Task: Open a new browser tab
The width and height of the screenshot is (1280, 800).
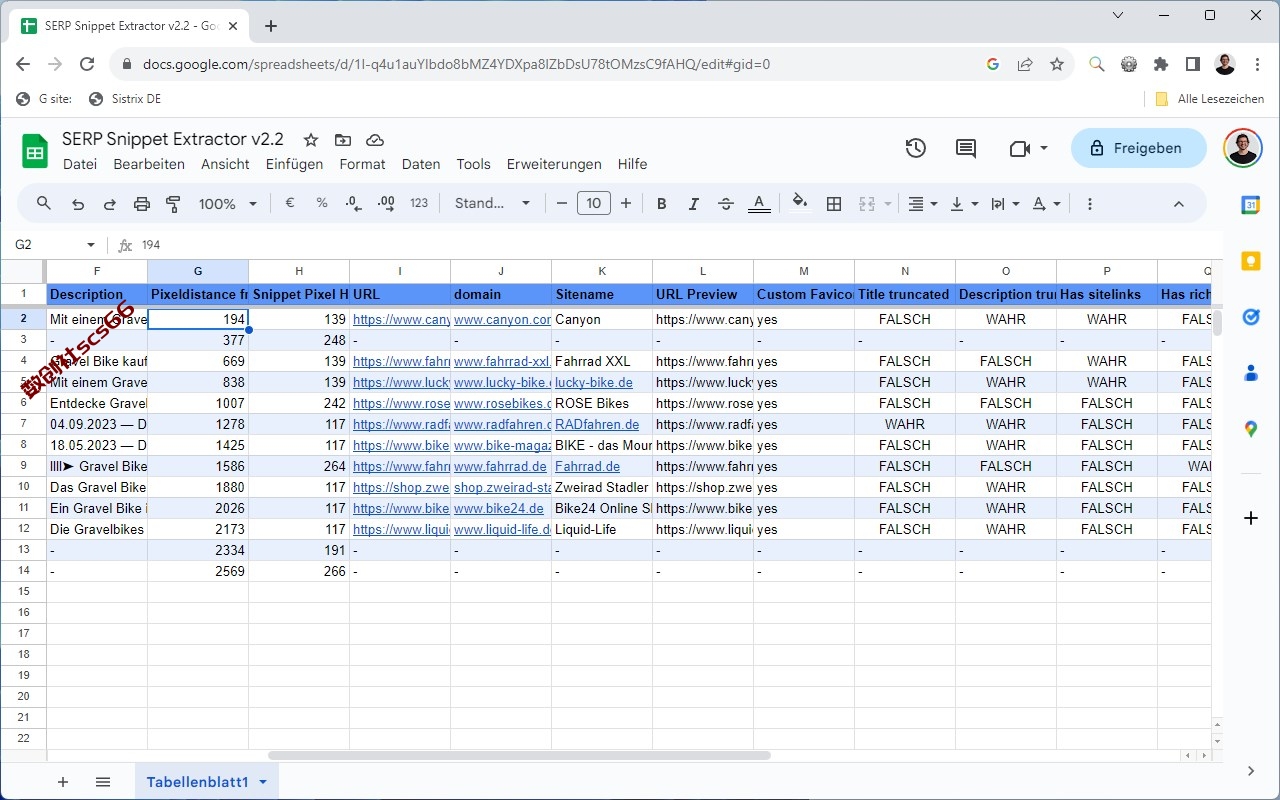Action: coord(270,26)
